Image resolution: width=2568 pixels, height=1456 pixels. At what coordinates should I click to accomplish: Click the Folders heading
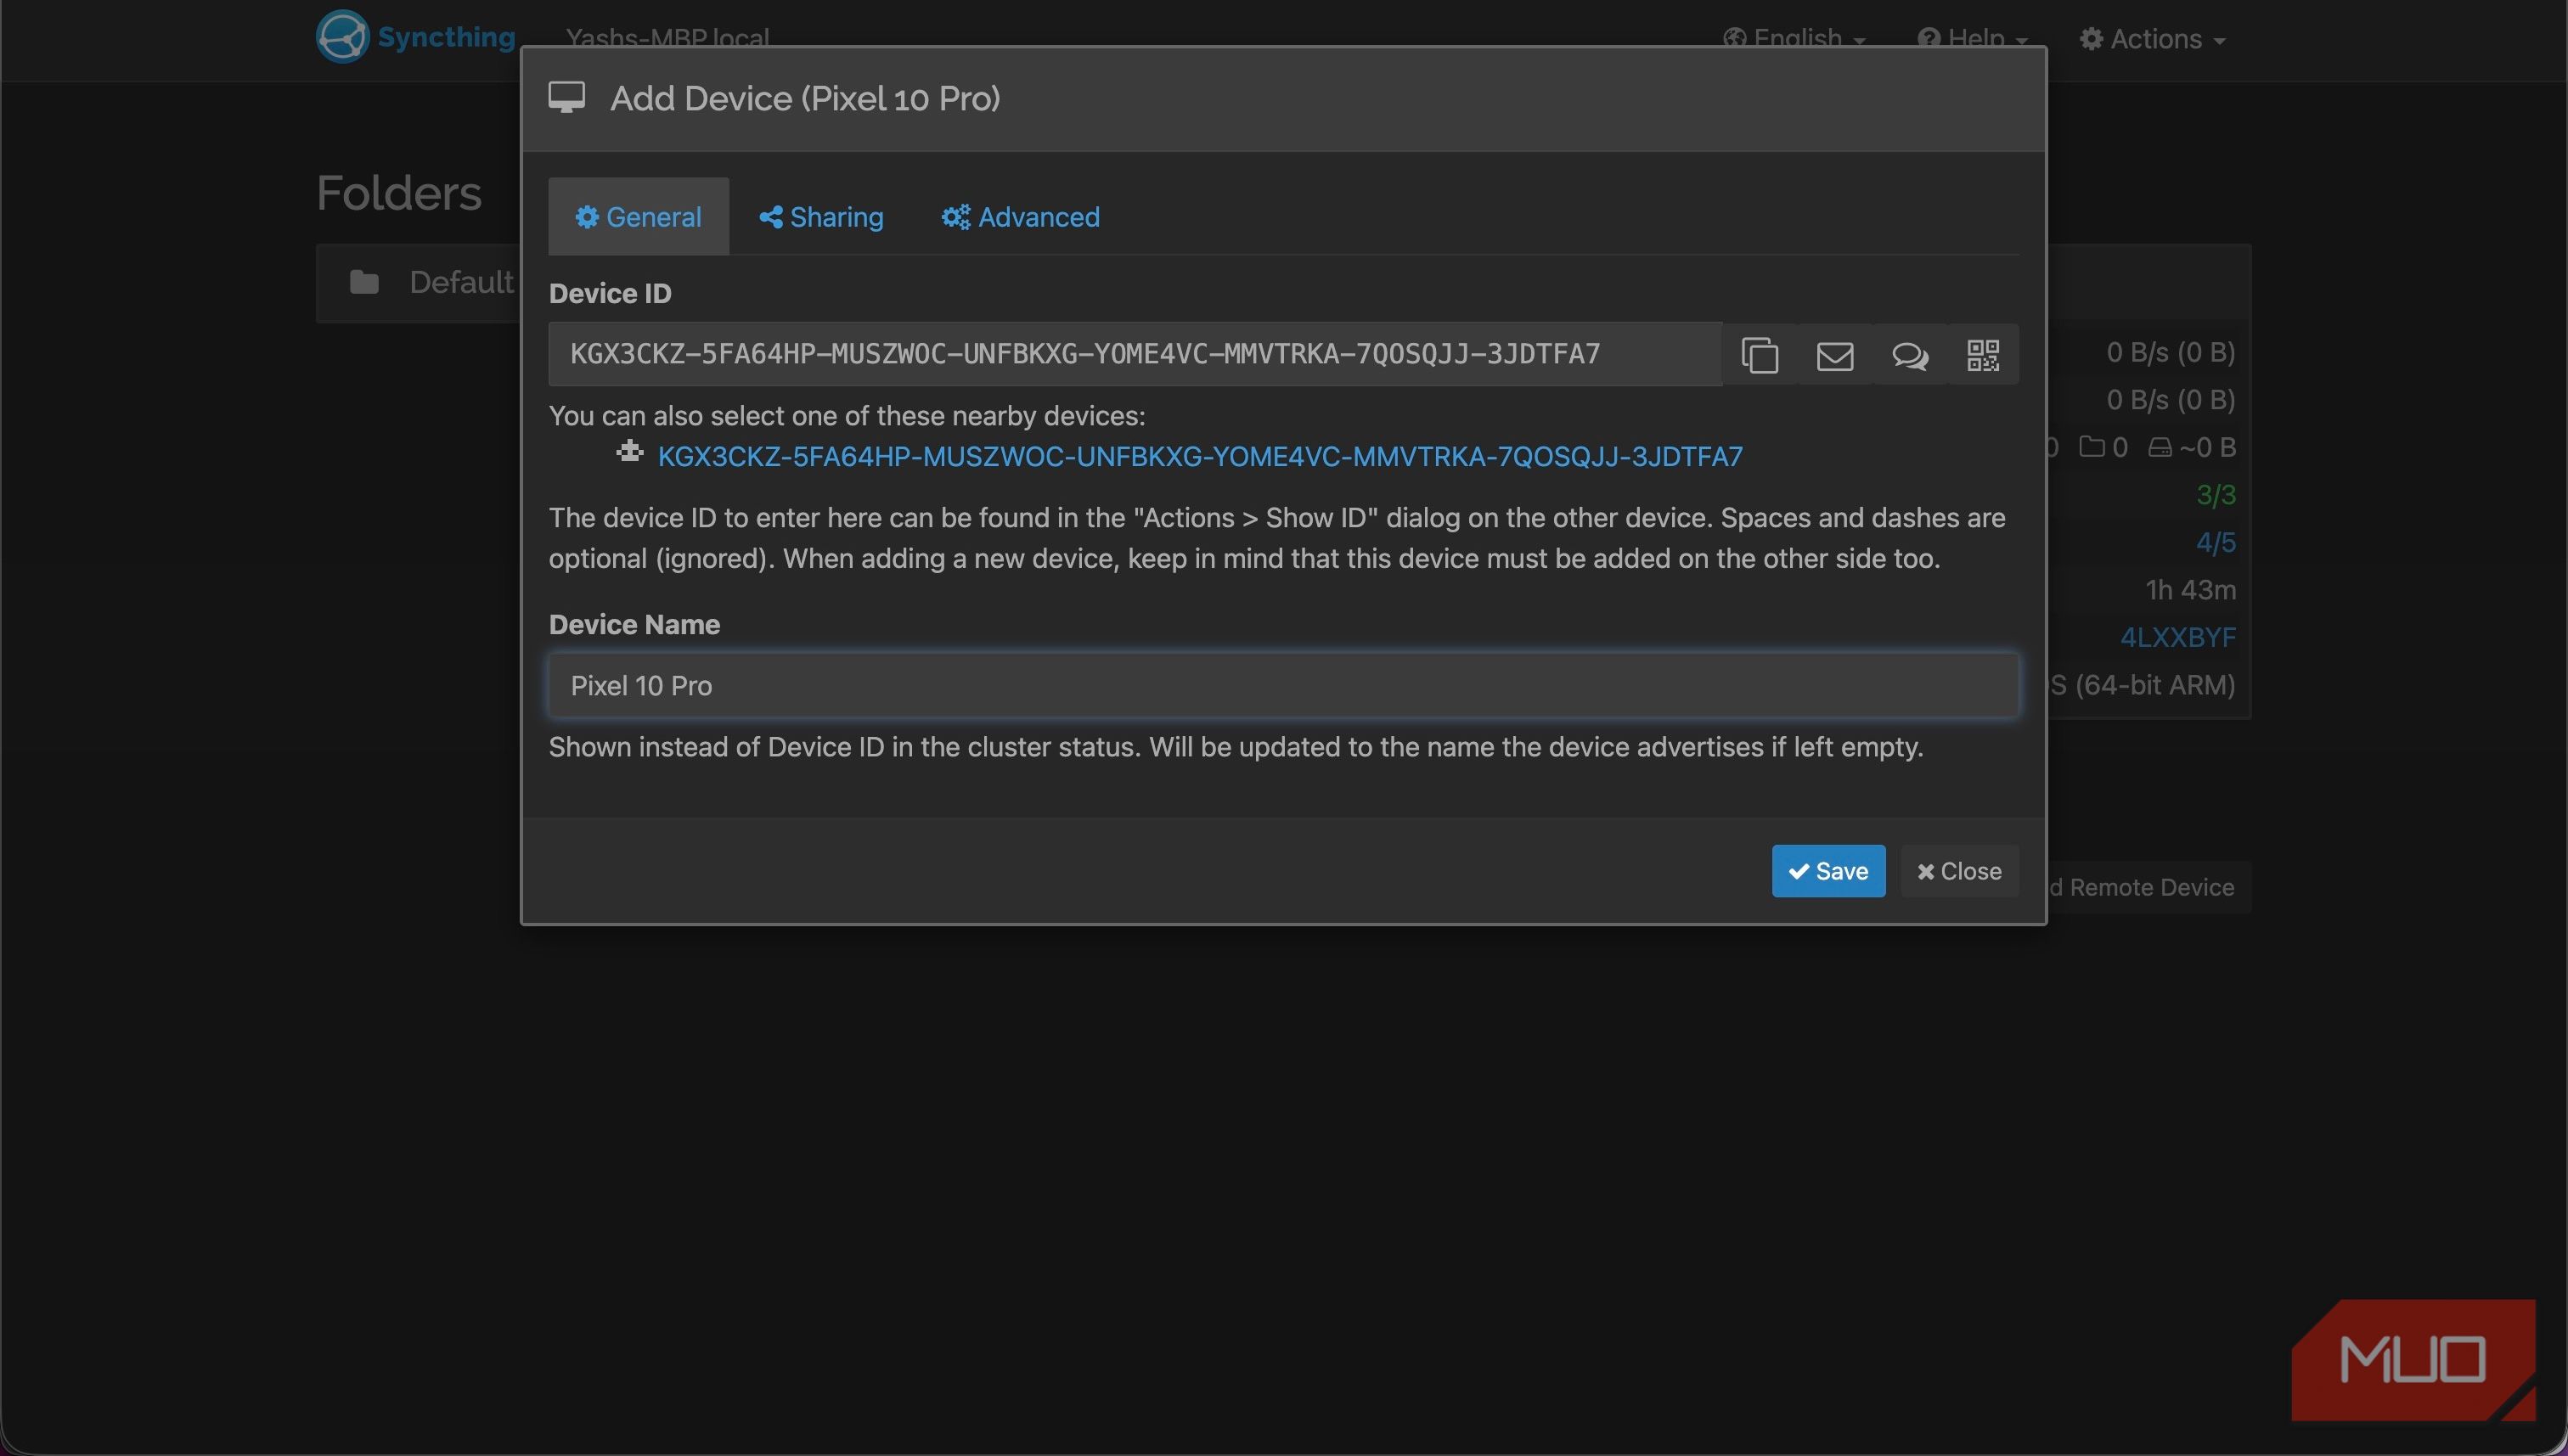pos(399,193)
